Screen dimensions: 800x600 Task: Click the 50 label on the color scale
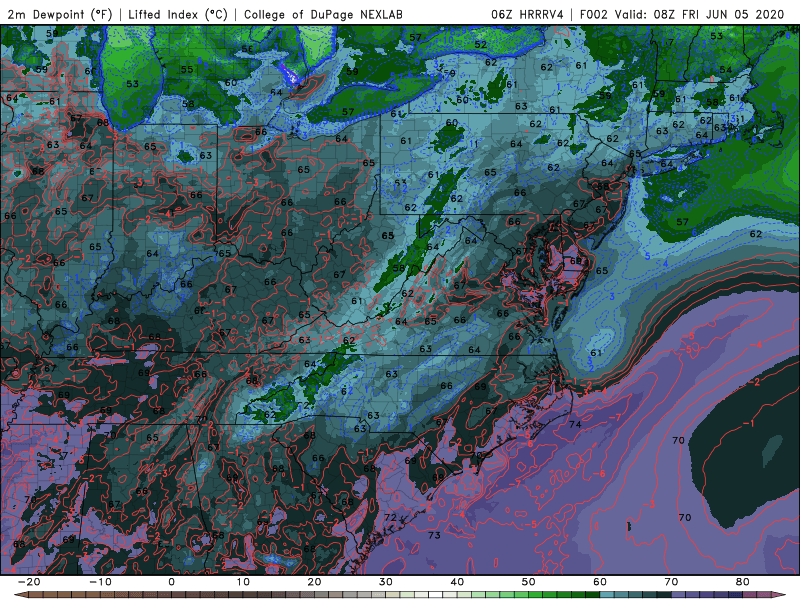pyautogui.click(x=529, y=582)
